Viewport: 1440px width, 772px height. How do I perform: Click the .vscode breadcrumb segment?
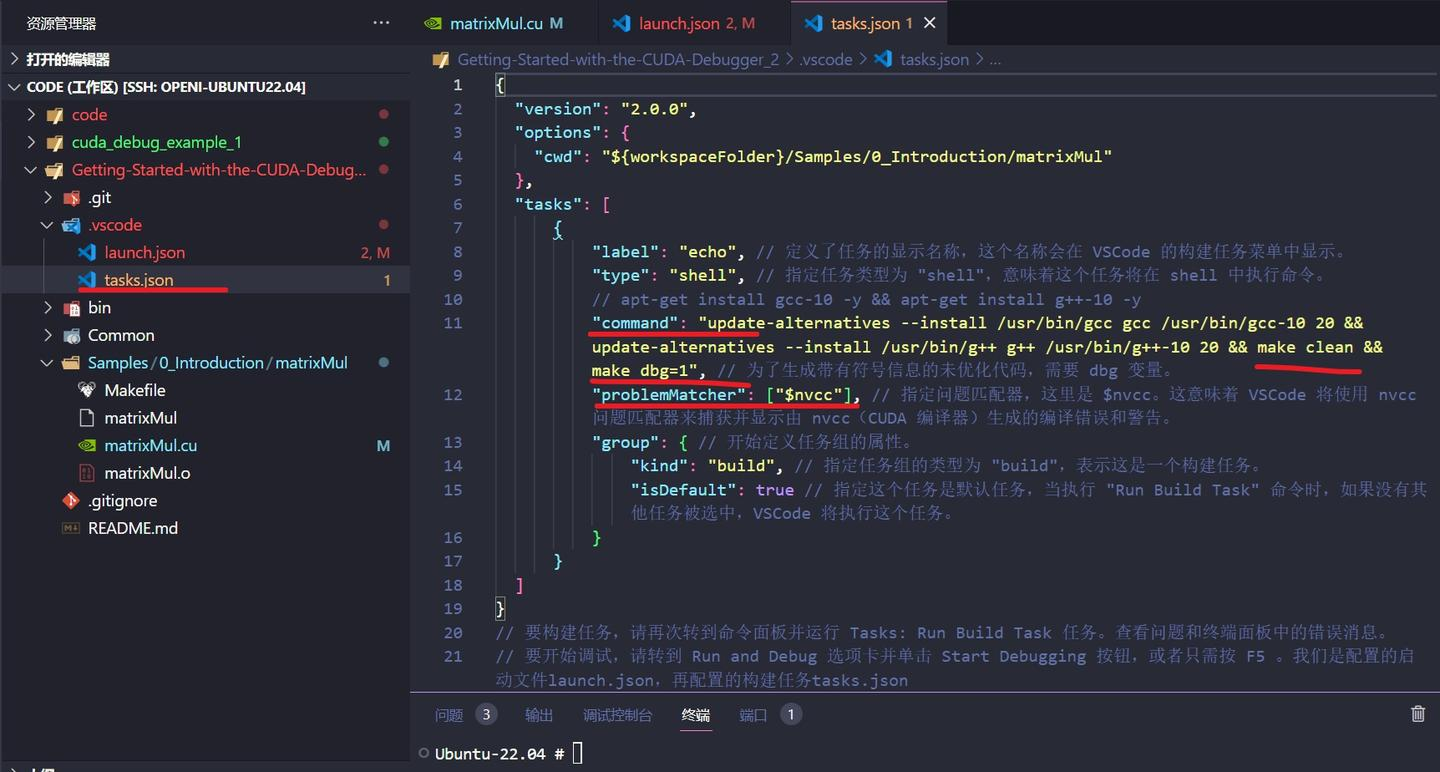pyautogui.click(x=826, y=60)
